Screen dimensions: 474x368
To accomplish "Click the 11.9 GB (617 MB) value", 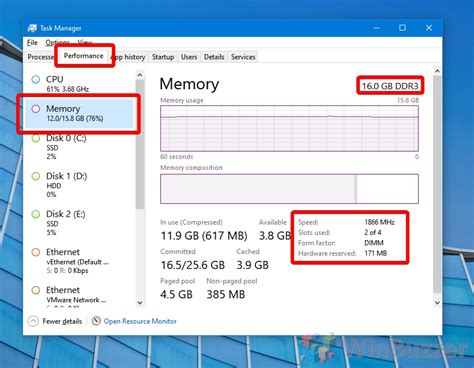I will [x=204, y=236].
